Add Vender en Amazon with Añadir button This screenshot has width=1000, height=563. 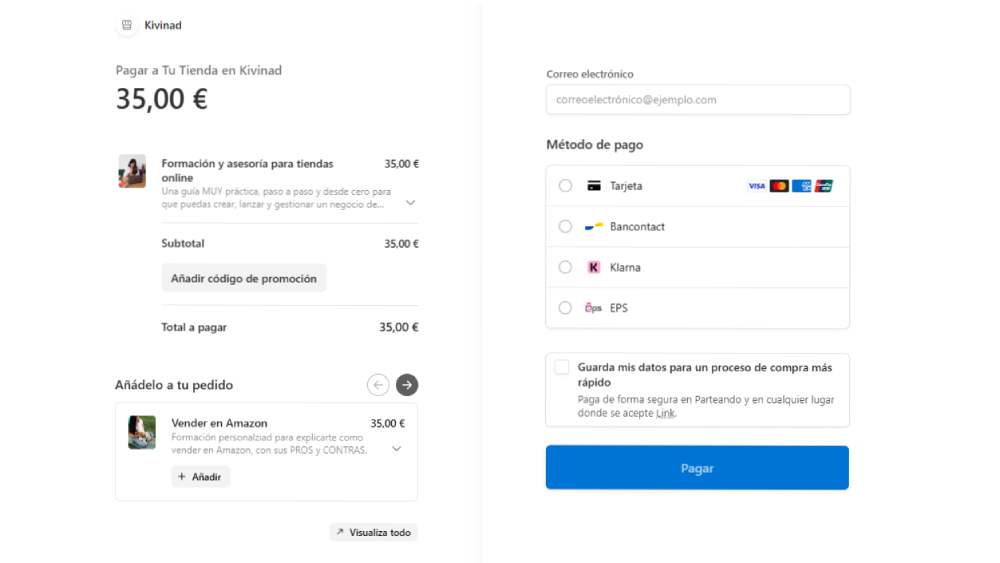(x=200, y=477)
